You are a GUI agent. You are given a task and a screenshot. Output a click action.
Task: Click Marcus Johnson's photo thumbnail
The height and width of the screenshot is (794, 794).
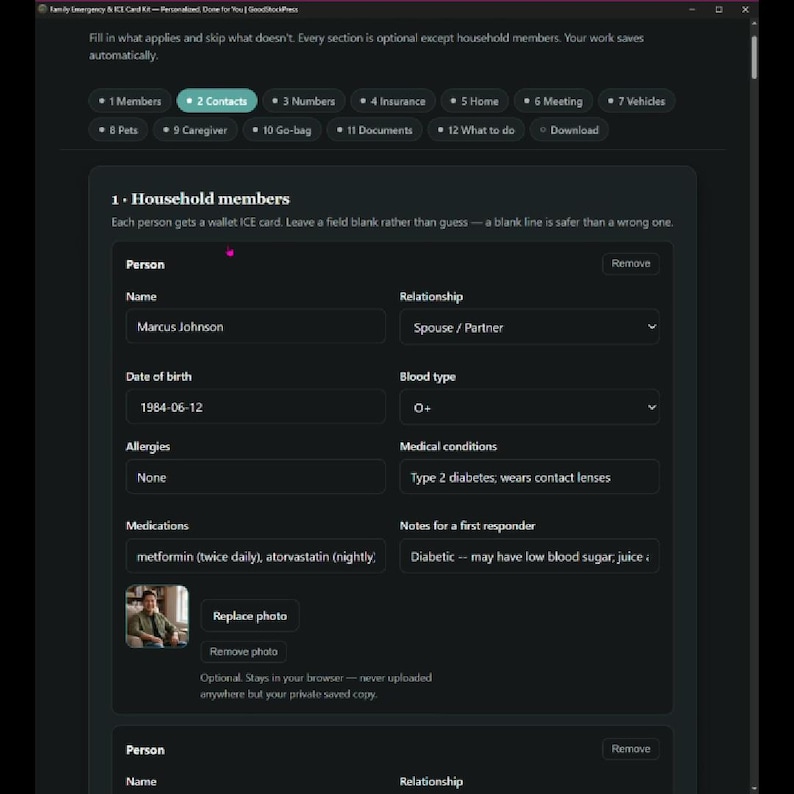click(157, 616)
